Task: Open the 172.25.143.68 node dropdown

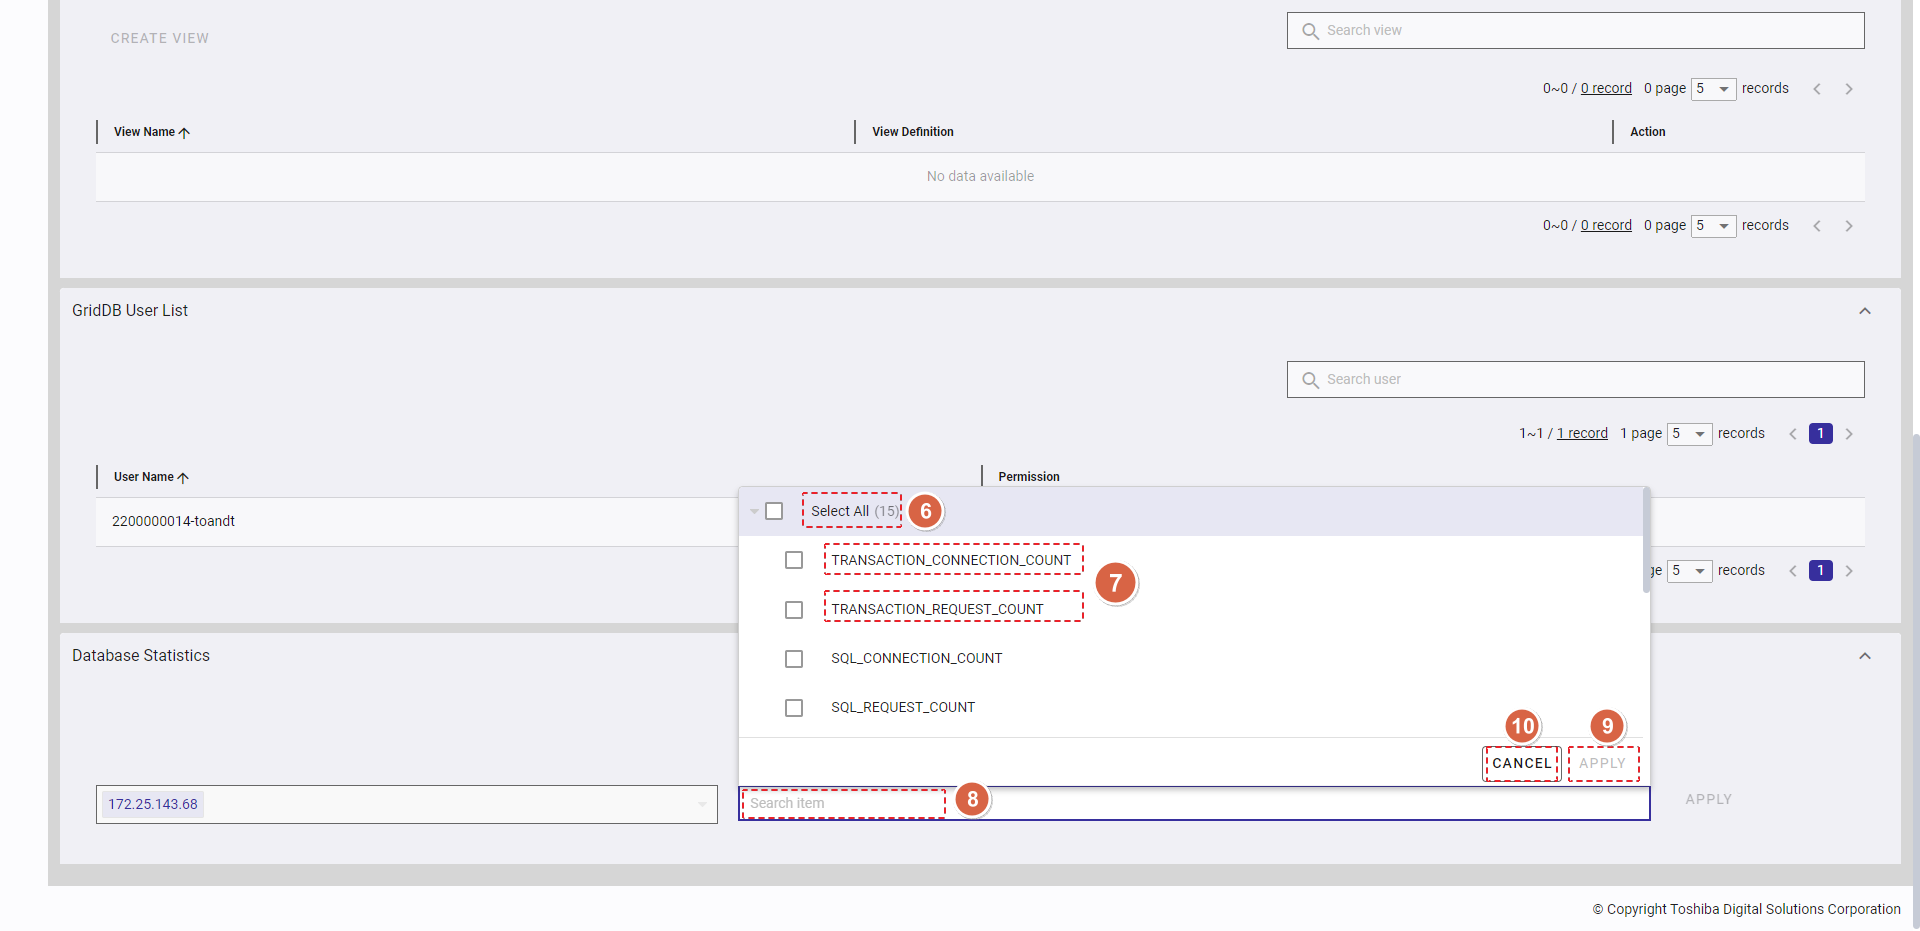Action: 702,804
